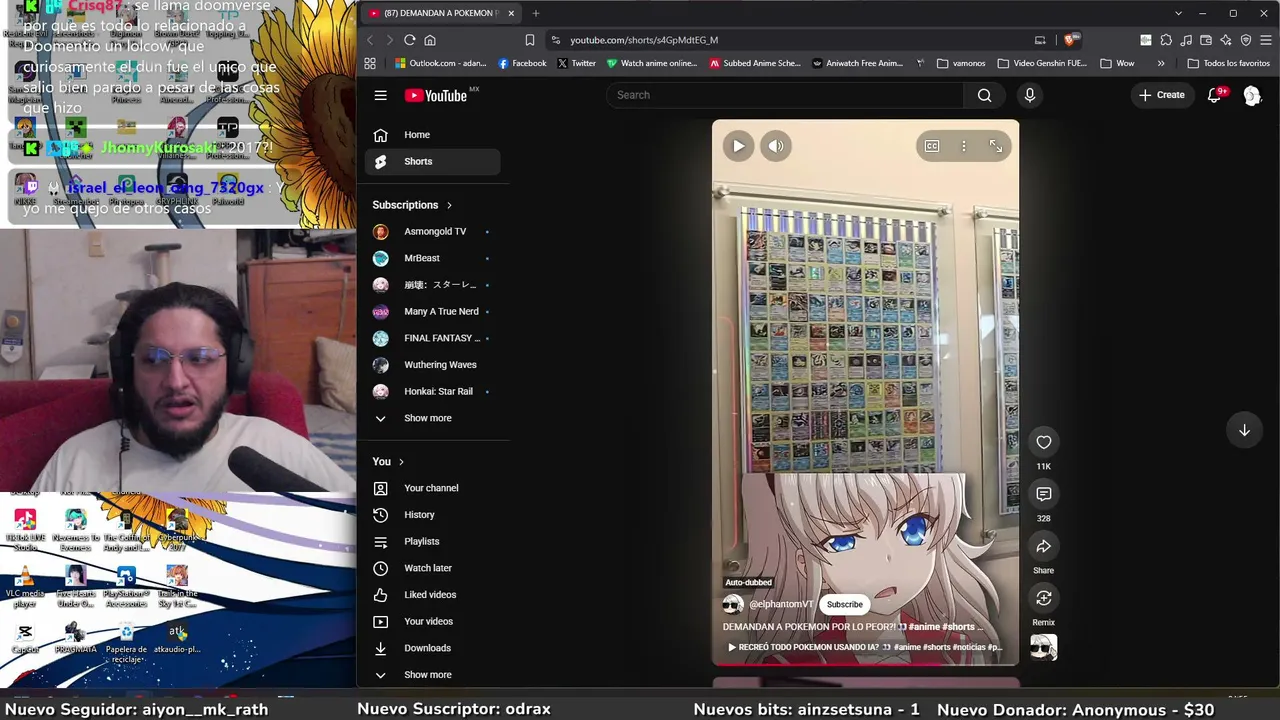Bookmark this page in the address bar
Screen dimensions: 1280x720
coord(529,40)
